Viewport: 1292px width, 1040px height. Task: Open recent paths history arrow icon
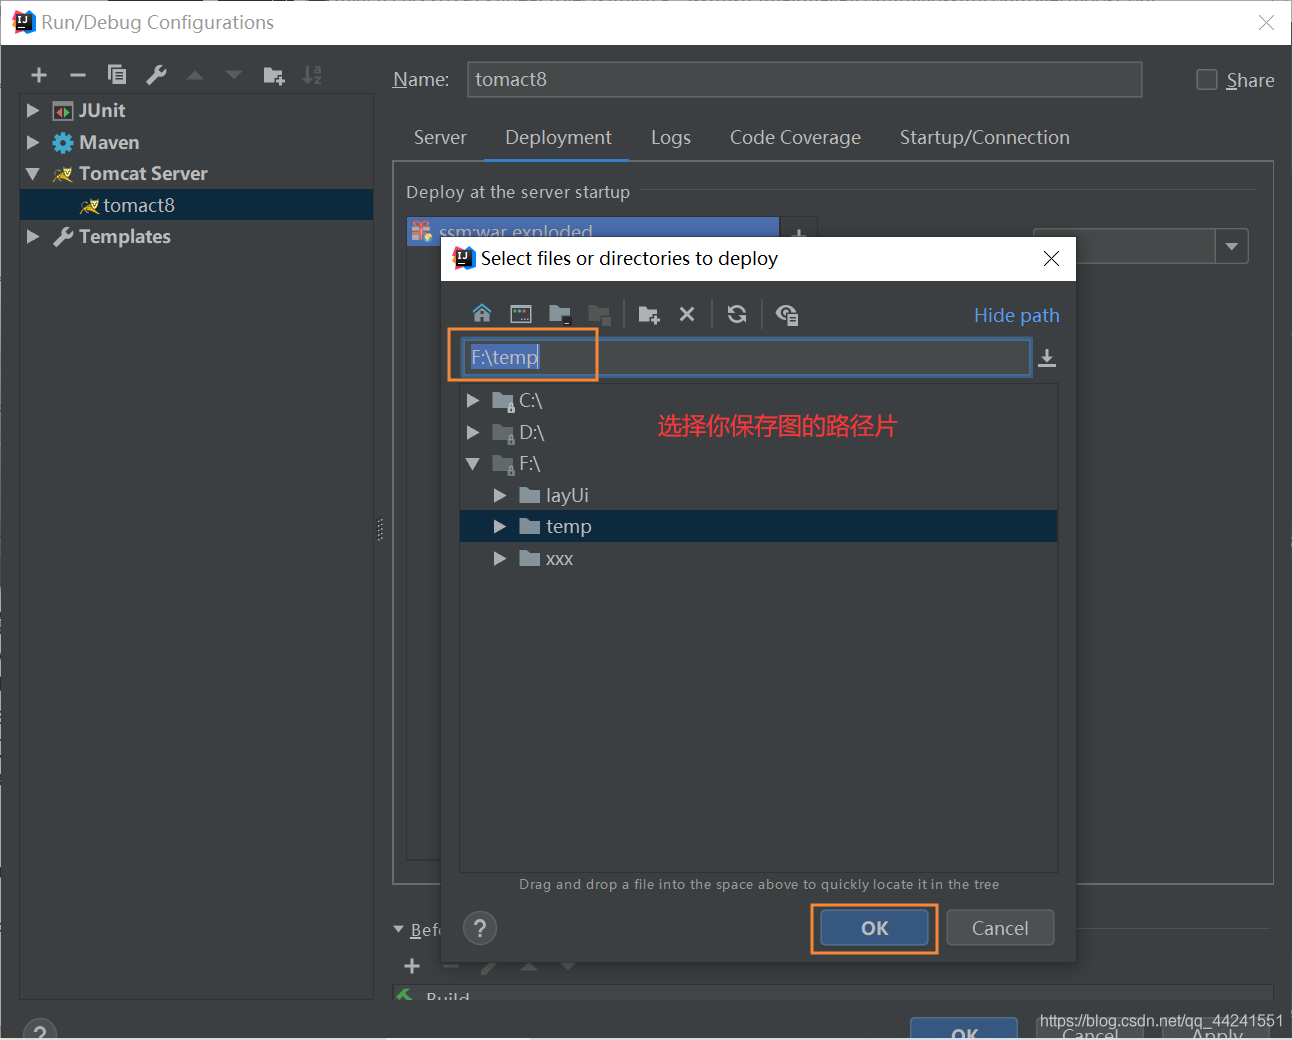tap(1047, 358)
